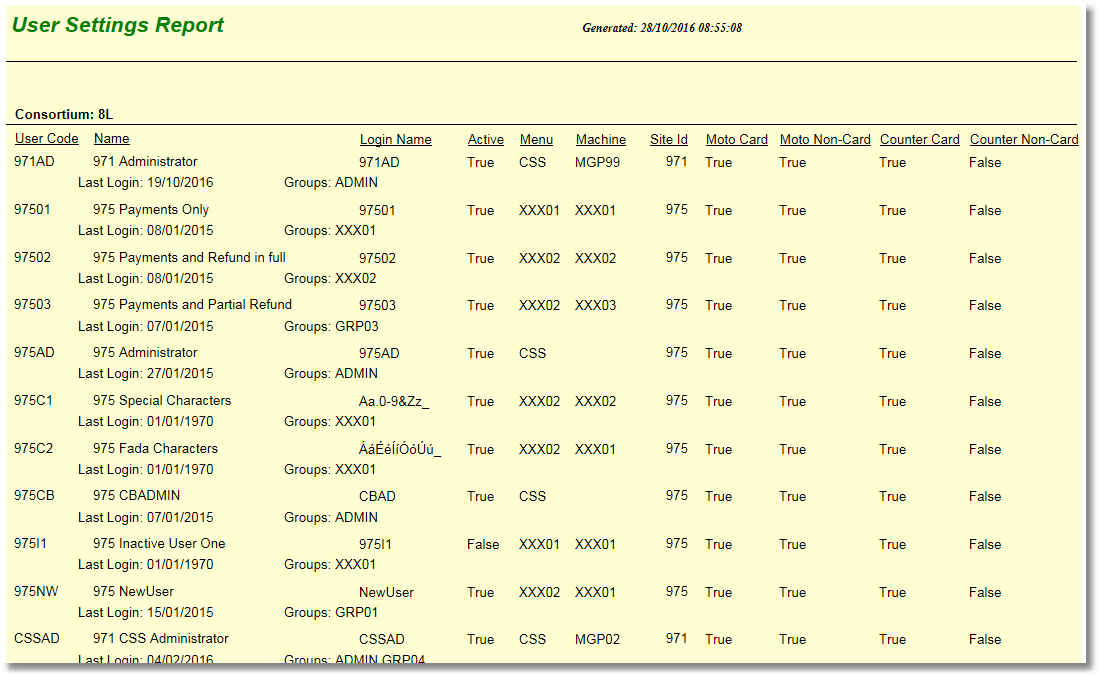This screenshot has height=677, width=1100.
Task: Select the Consortium: 8L group label
Action: pyautogui.click(x=57, y=114)
